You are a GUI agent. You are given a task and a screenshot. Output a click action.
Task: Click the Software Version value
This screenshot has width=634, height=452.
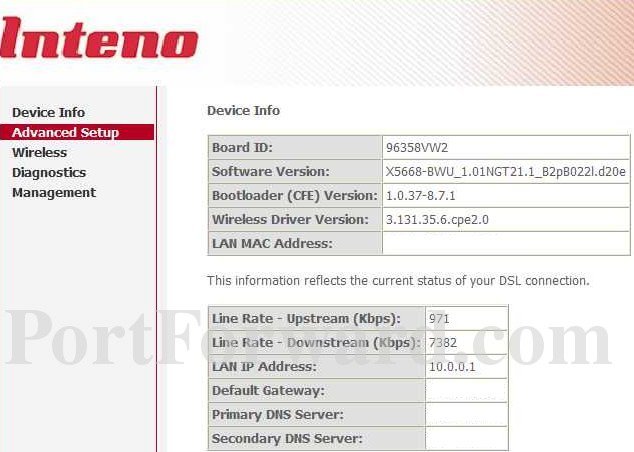tap(505, 172)
